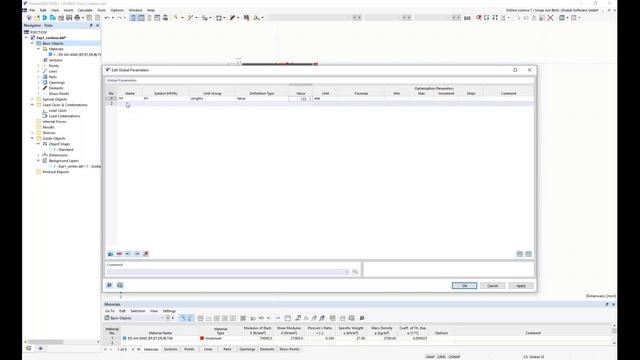Image resolution: width=640 pixels, height=360 pixels.
Task: Click the new-row icon in dialog toolbar
Action: (111, 254)
